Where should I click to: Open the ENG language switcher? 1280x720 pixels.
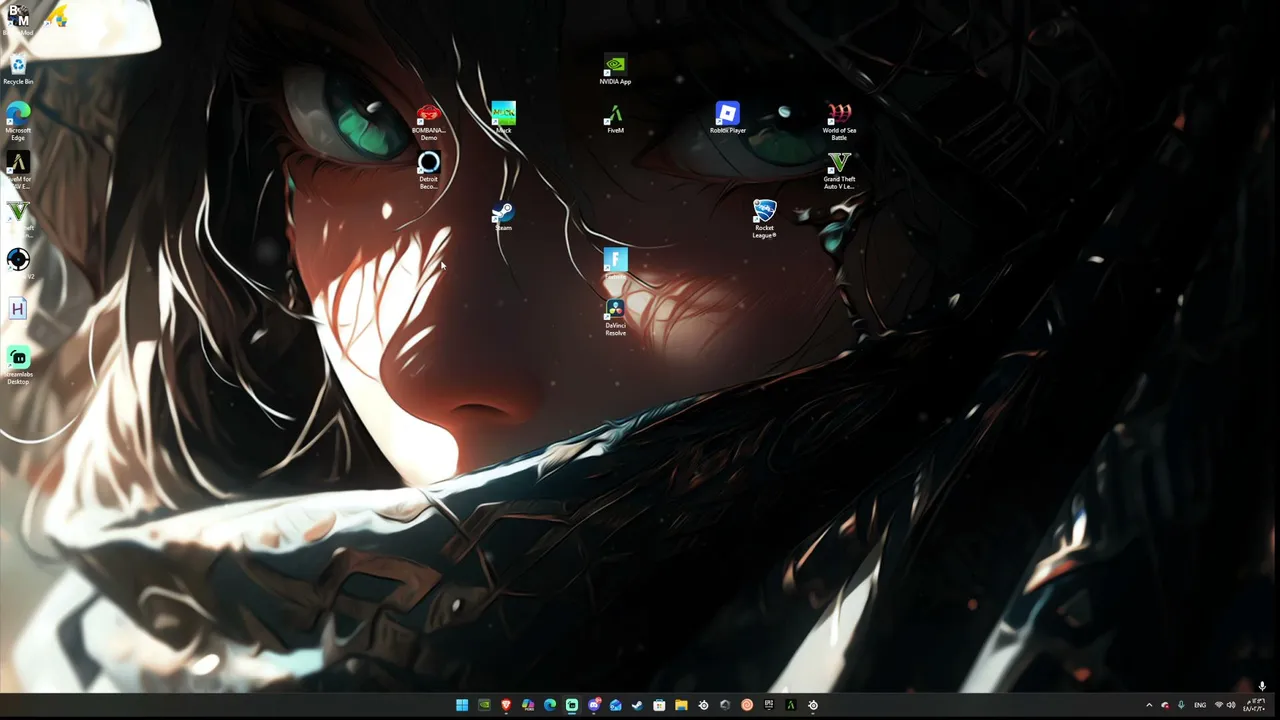click(1200, 705)
